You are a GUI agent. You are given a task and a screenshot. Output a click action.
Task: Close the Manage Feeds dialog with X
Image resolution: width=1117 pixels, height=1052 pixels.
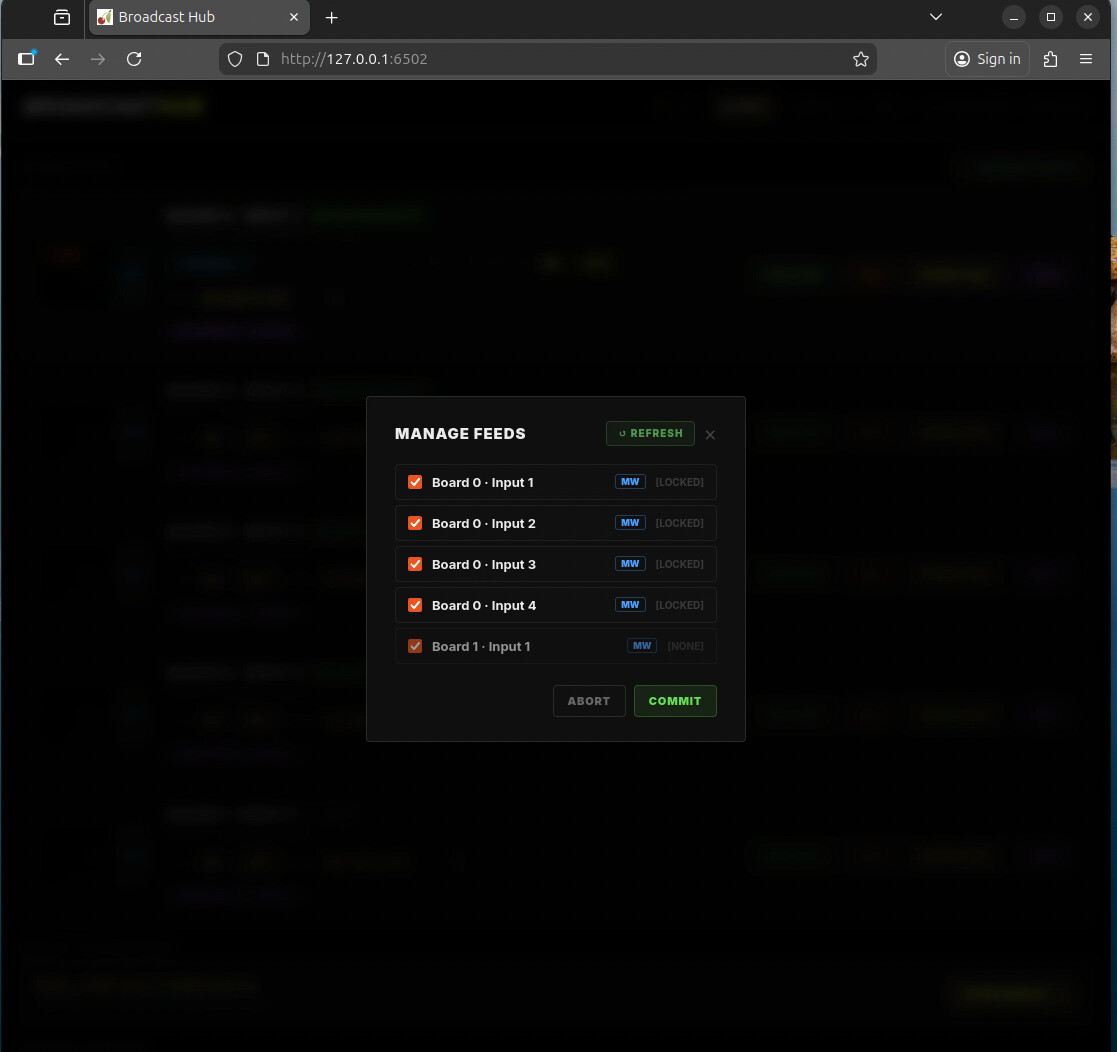tap(710, 435)
